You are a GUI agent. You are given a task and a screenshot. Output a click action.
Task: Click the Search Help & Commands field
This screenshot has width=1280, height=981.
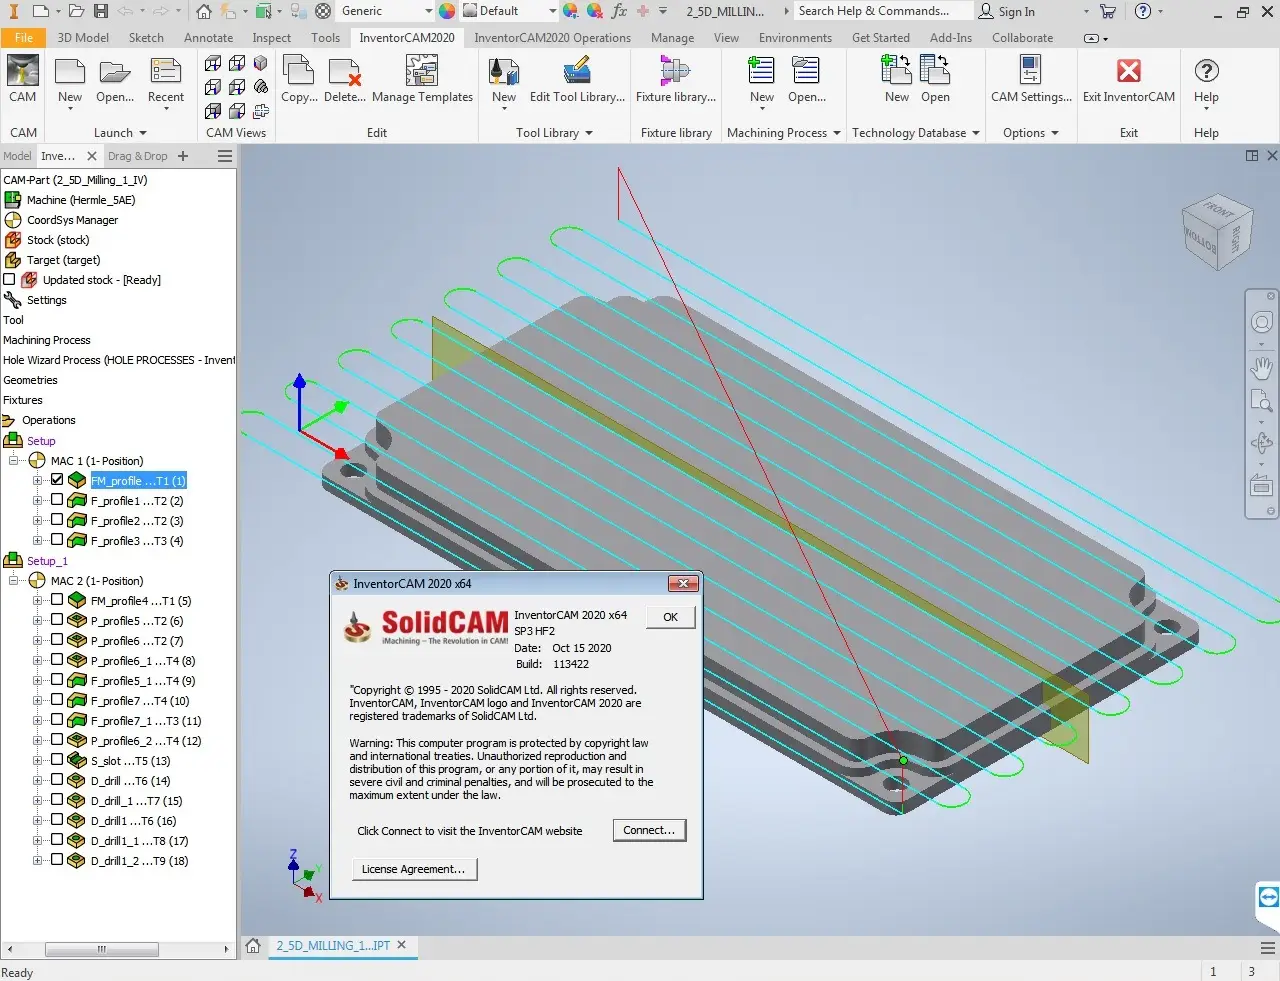point(883,11)
